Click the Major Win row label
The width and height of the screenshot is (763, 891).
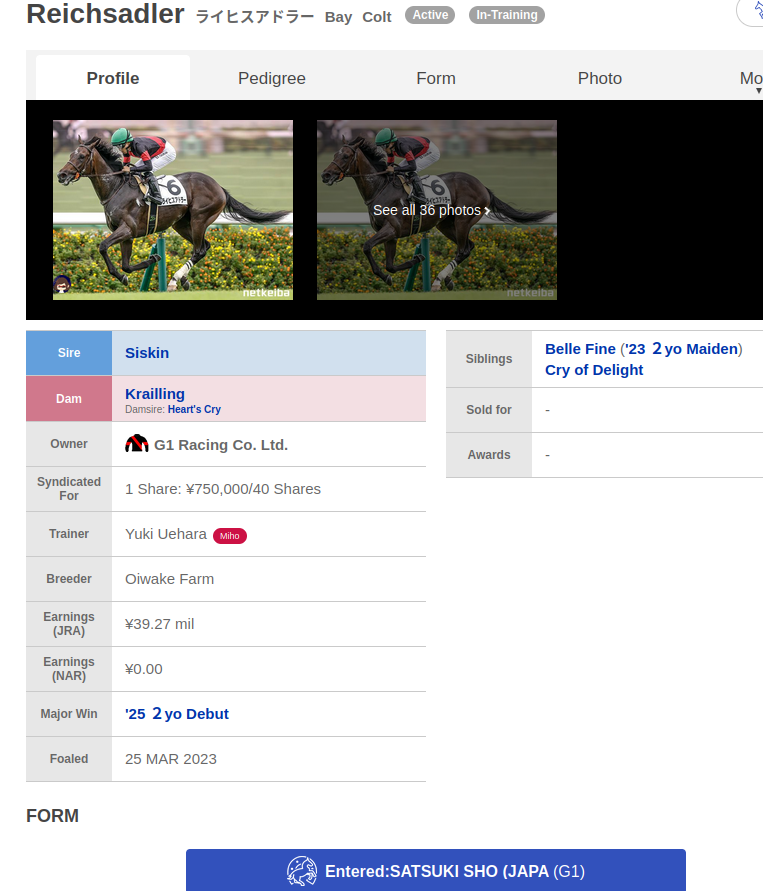69,714
